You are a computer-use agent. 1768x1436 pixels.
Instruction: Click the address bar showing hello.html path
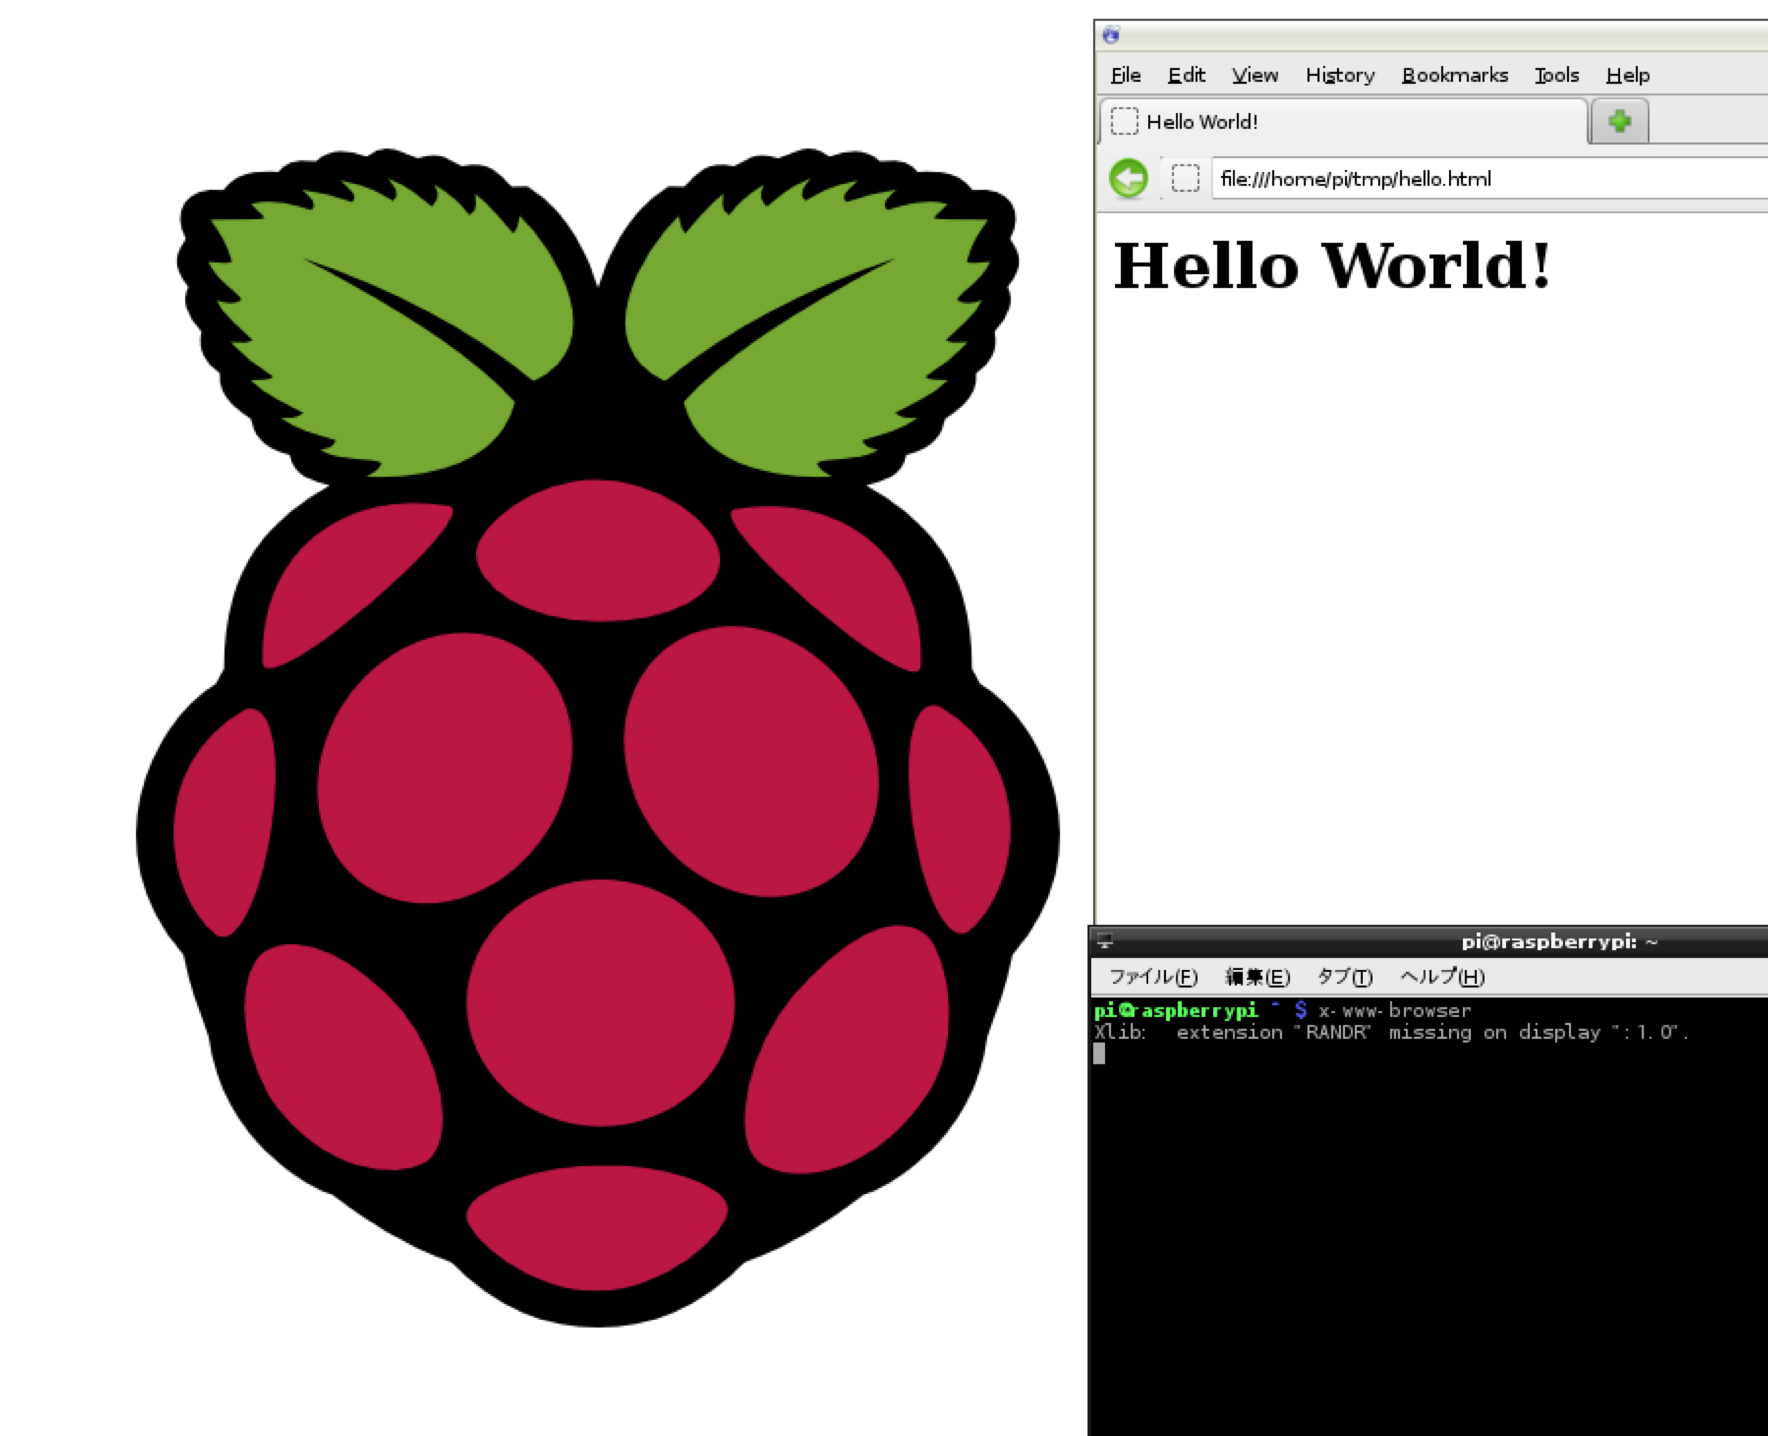pyautogui.click(x=1490, y=179)
